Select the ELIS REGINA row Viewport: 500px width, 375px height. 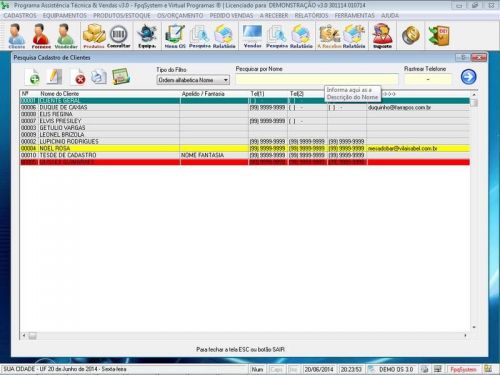[x=245, y=114]
